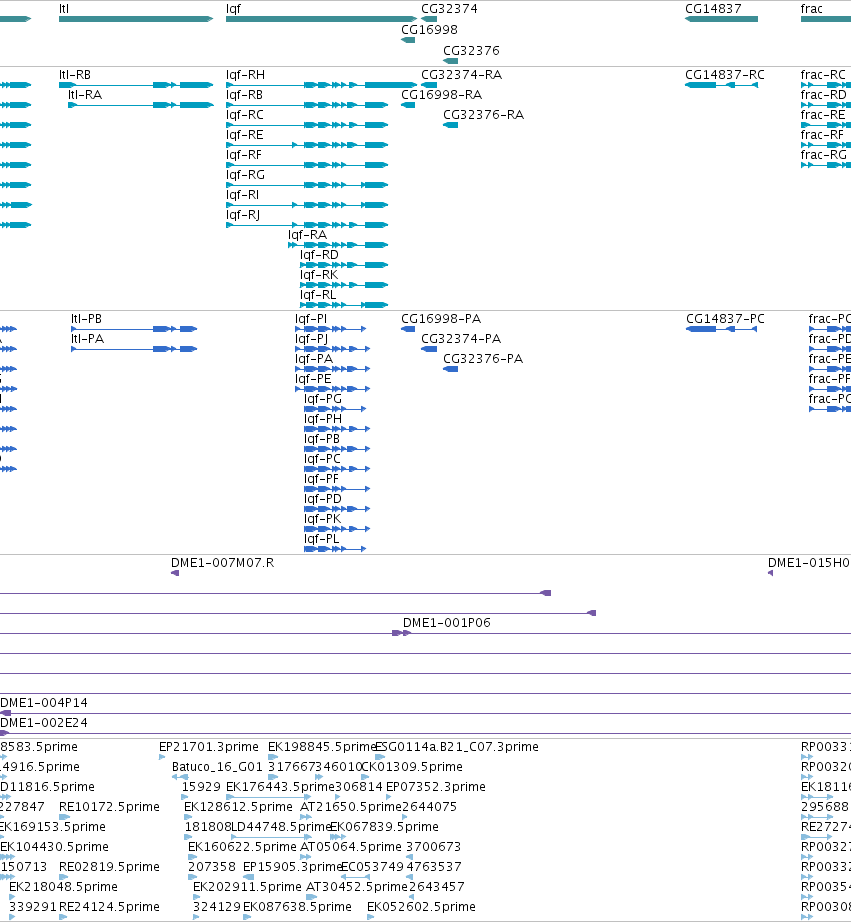Click transcript lqf-RF label
Viewport: 851px width, 922px height.
coord(243,155)
